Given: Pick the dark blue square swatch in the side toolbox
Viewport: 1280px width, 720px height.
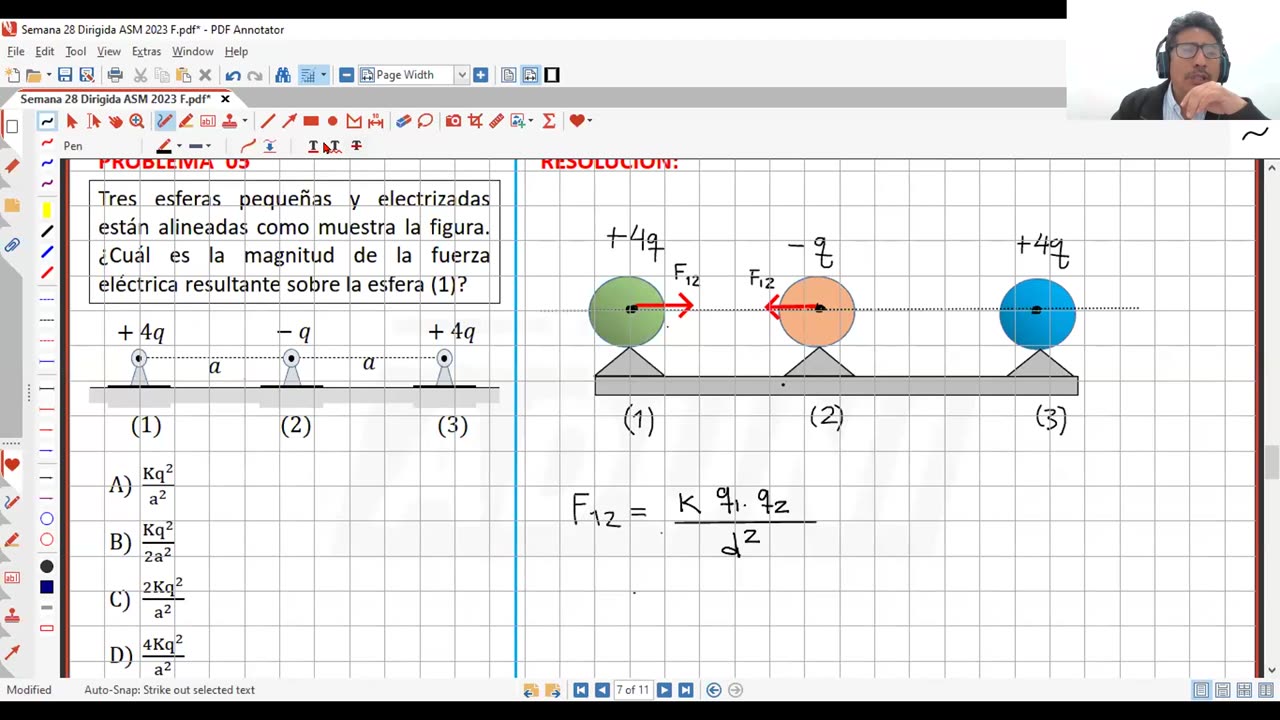Looking at the screenshot, I should click(46, 587).
